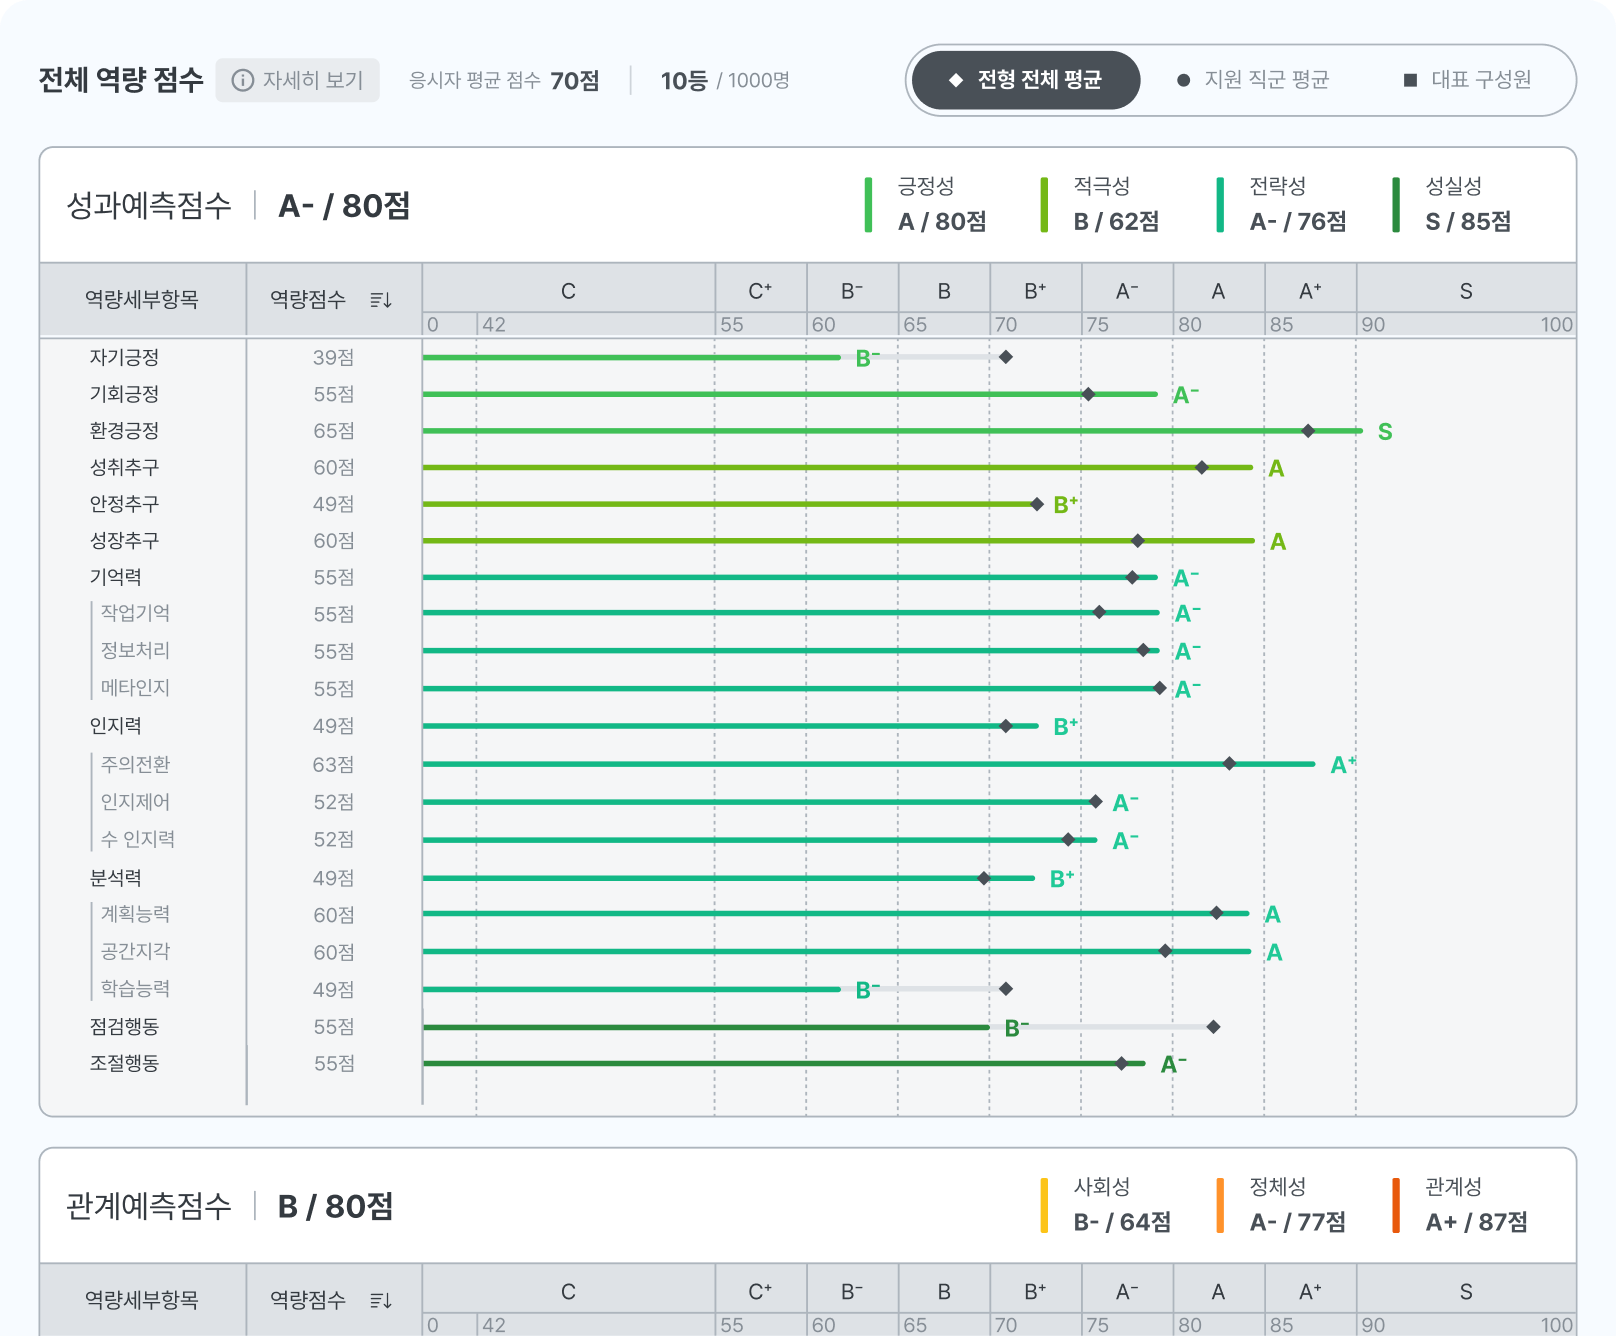1616x1336 pixels.
Task: Click the 학습능력 sub-item
Action: tap(135, 989)
